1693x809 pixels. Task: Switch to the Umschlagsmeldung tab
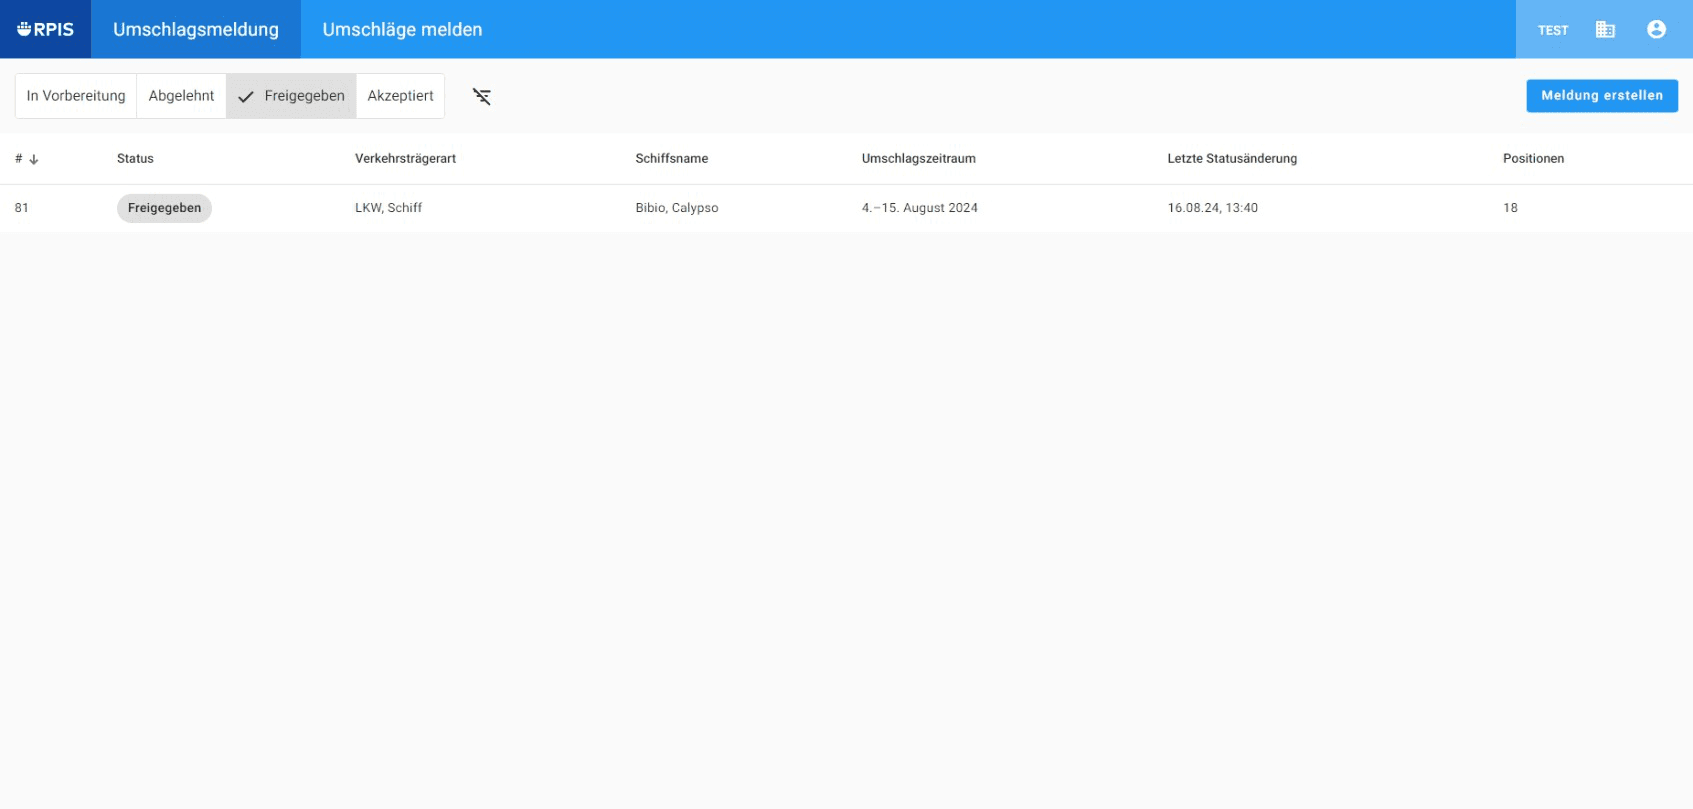tap(196, 29)
